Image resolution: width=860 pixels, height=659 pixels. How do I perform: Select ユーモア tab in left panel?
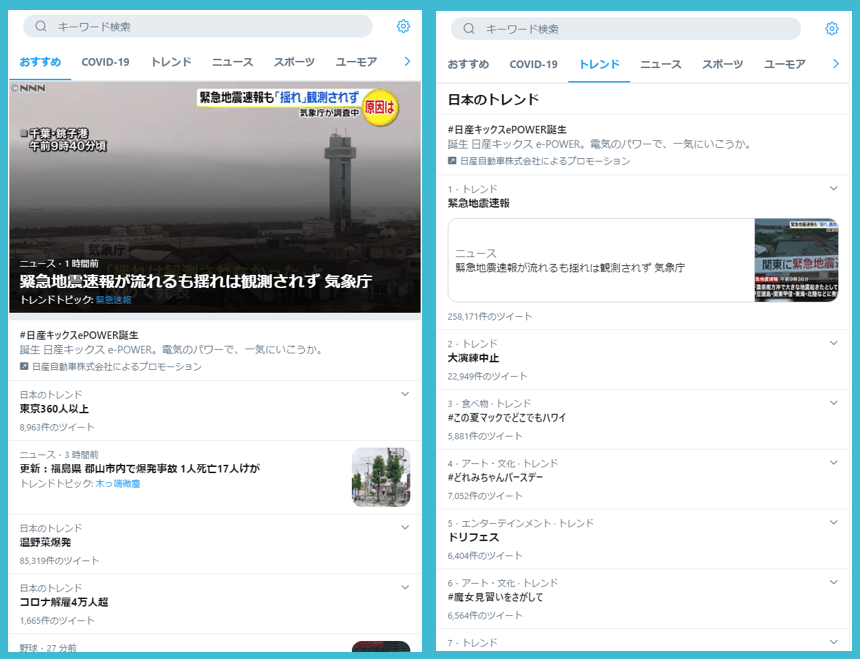(x=357, y=62)
